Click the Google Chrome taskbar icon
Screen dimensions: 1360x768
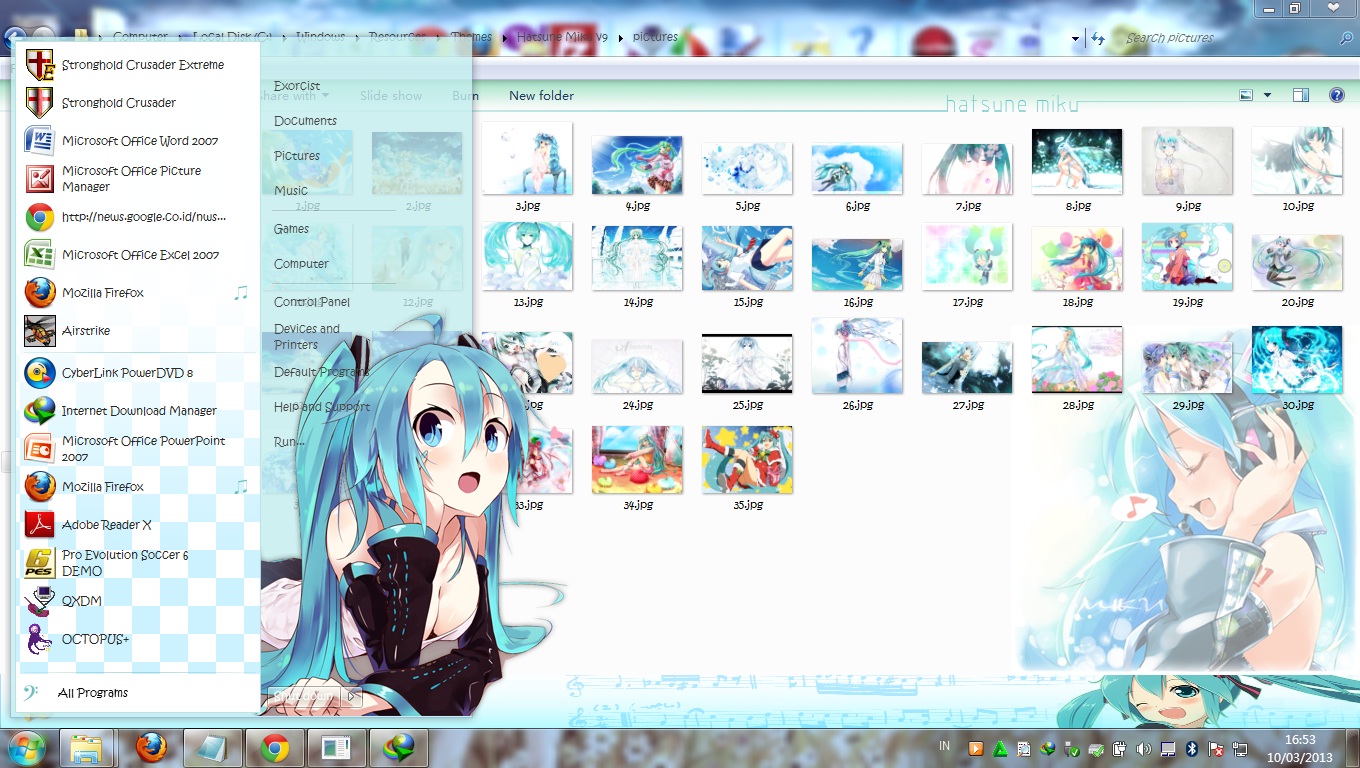point(275,748)
